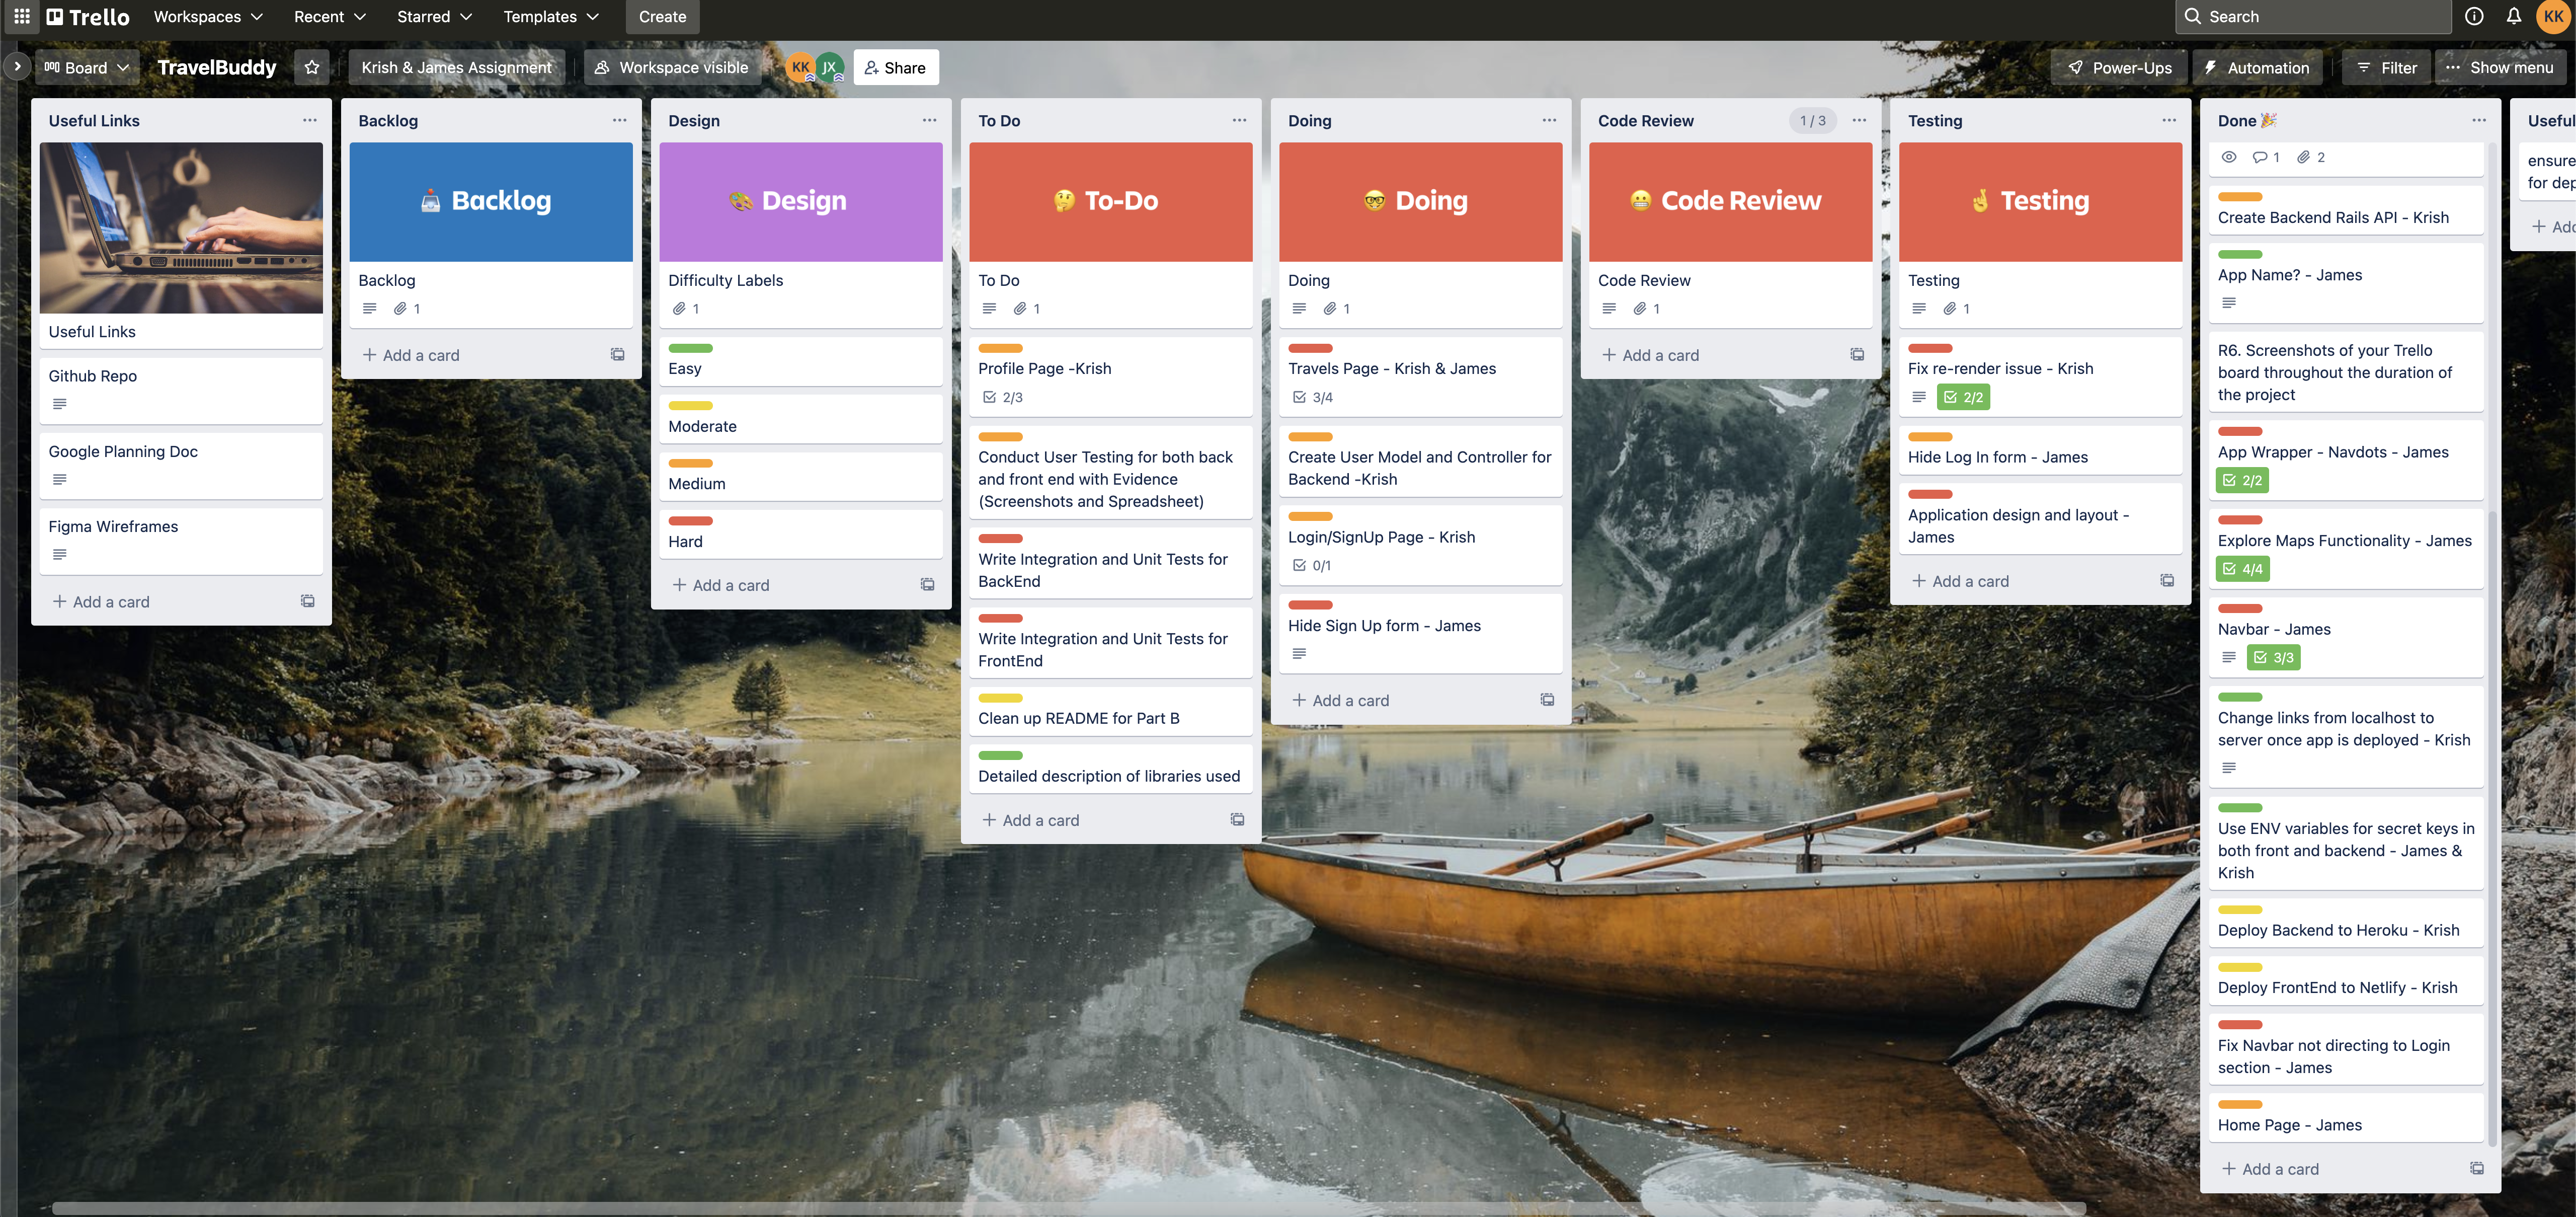Star the TravelBuddy board

[x=312, y=67]
